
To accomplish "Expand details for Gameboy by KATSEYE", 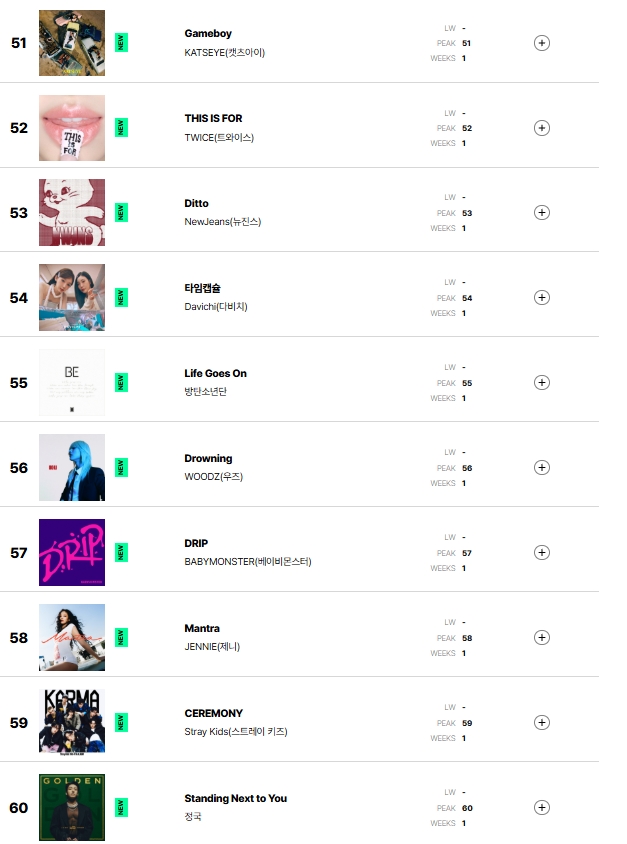I will click(541, 43).
